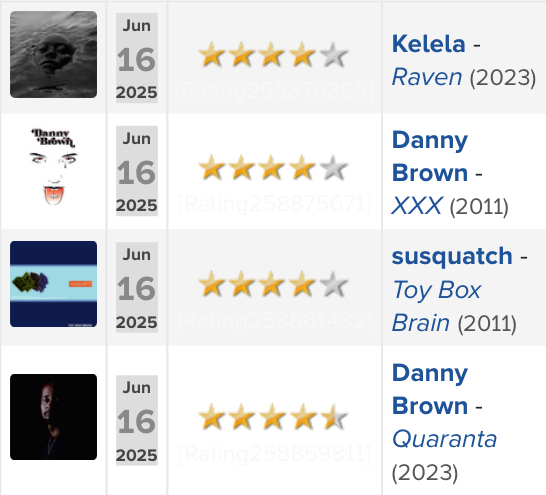
Task: Open the XXX album link
Action: [417, 206]
